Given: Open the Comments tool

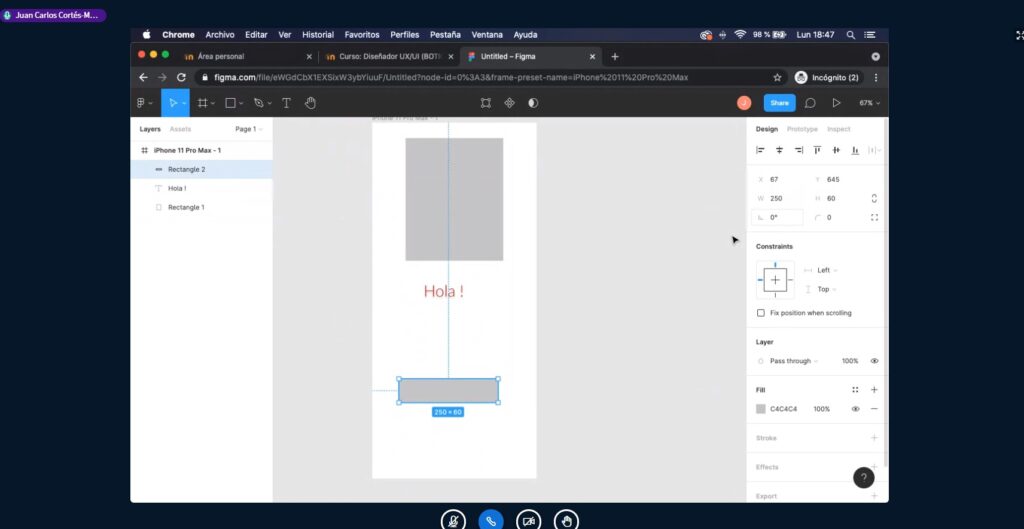Looking at the screenshot, I should [810, 103].
